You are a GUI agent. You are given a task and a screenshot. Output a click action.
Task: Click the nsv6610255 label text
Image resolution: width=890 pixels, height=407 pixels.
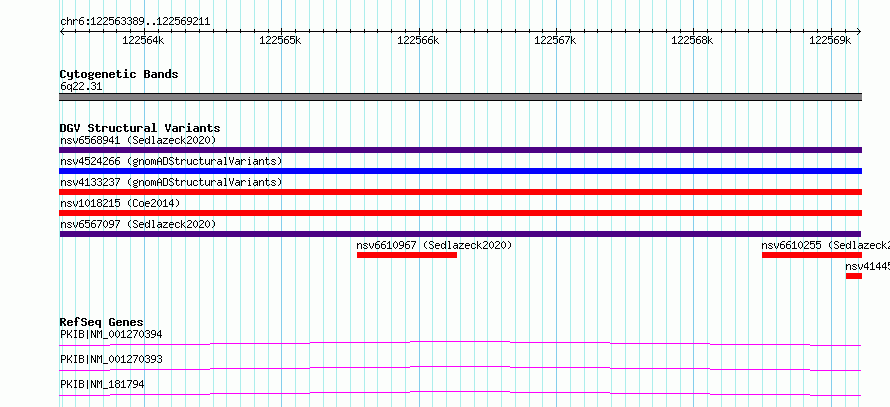coord(825,245)
